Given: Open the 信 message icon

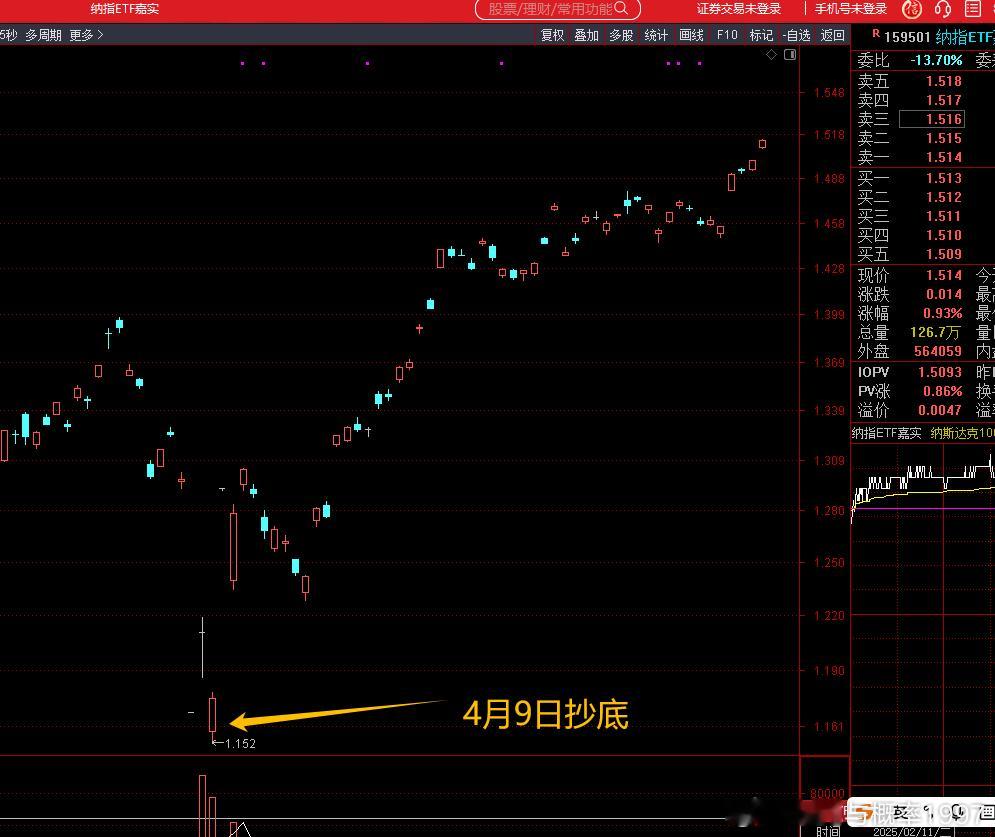Looking at the screenshot, I should click(x=912, y=9).
